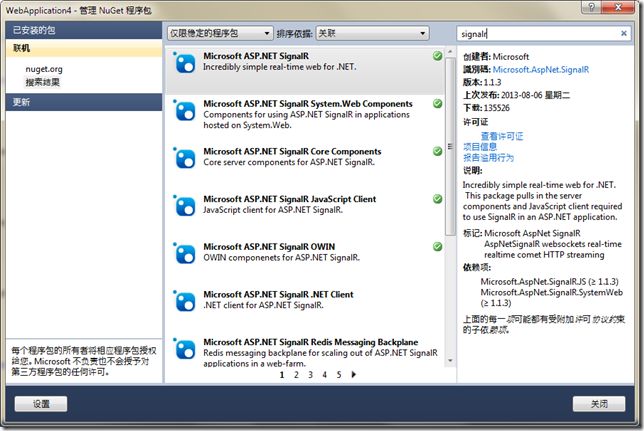Open the 排序依据 关联 sort dropdown
This screenshot has height=431, width=644.
point(373,33)
